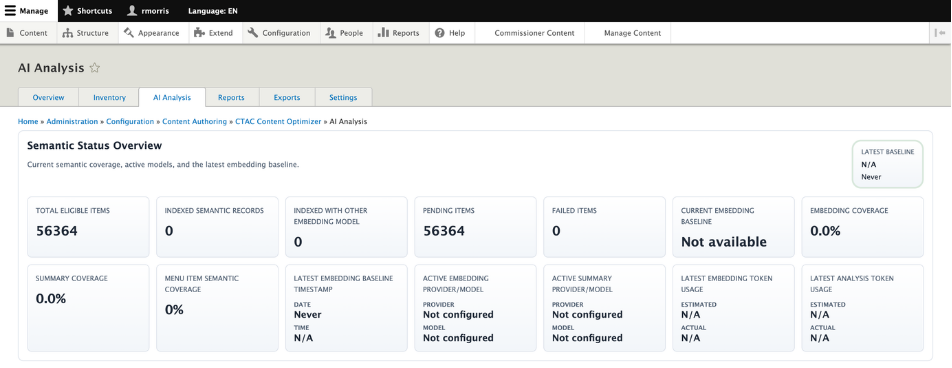Follow the Administration breadcrumb link
The width and height of the screenshot is (952, 368).
point(72,121)
